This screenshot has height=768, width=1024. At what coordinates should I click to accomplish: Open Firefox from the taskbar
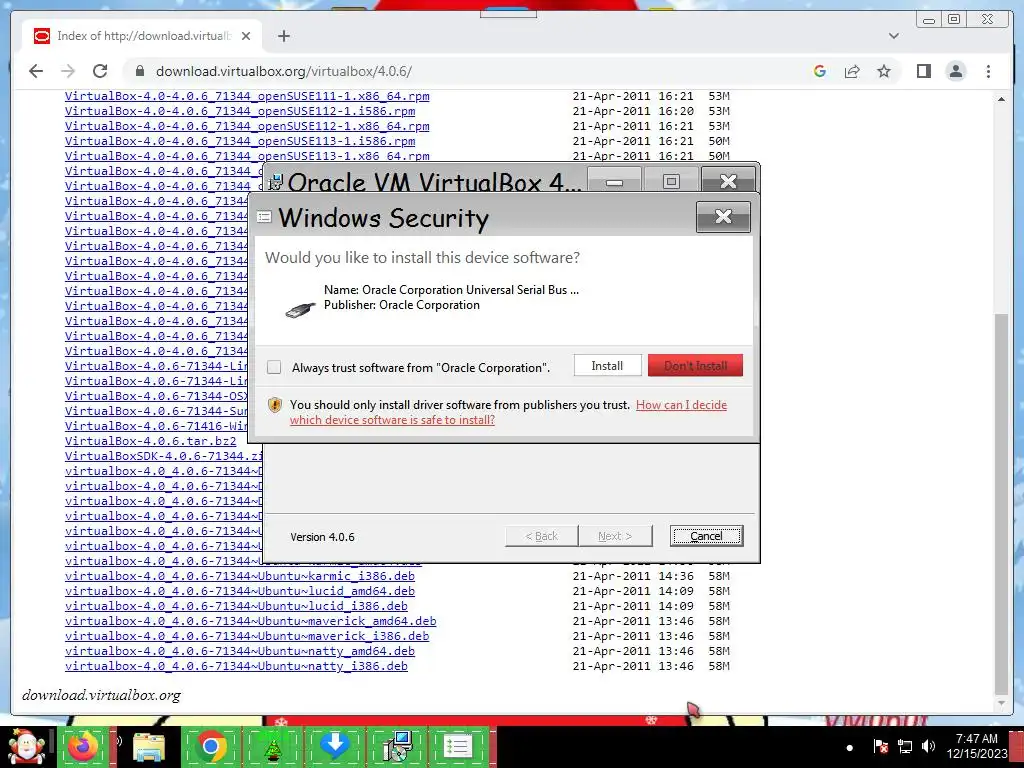83,746
